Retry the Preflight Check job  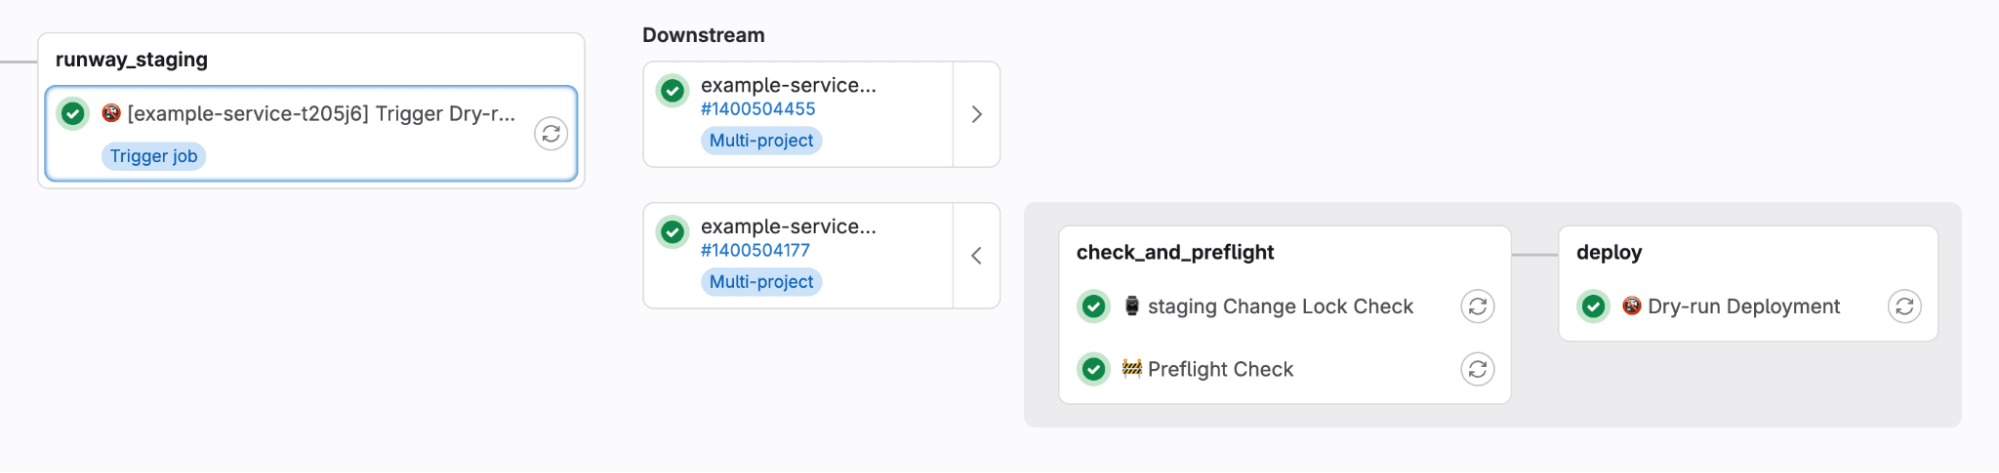click(x=1477, y=369)
